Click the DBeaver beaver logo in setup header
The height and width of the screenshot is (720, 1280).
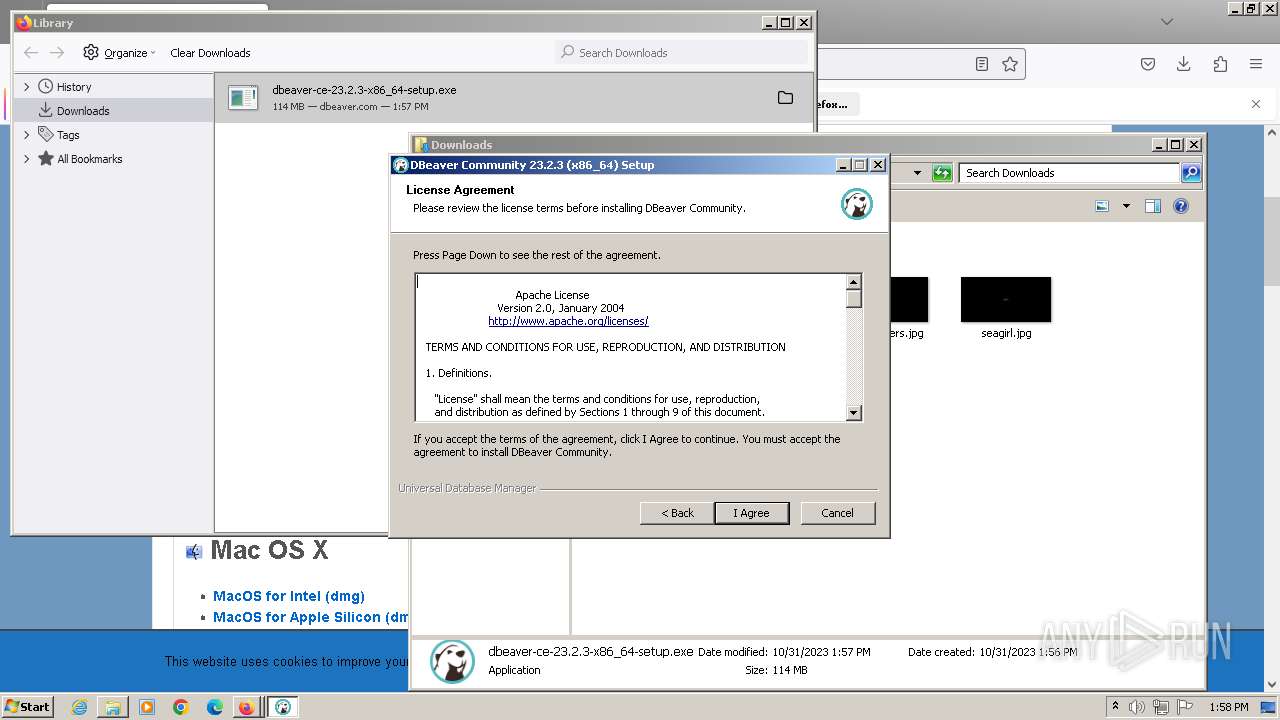coord(857,204)
